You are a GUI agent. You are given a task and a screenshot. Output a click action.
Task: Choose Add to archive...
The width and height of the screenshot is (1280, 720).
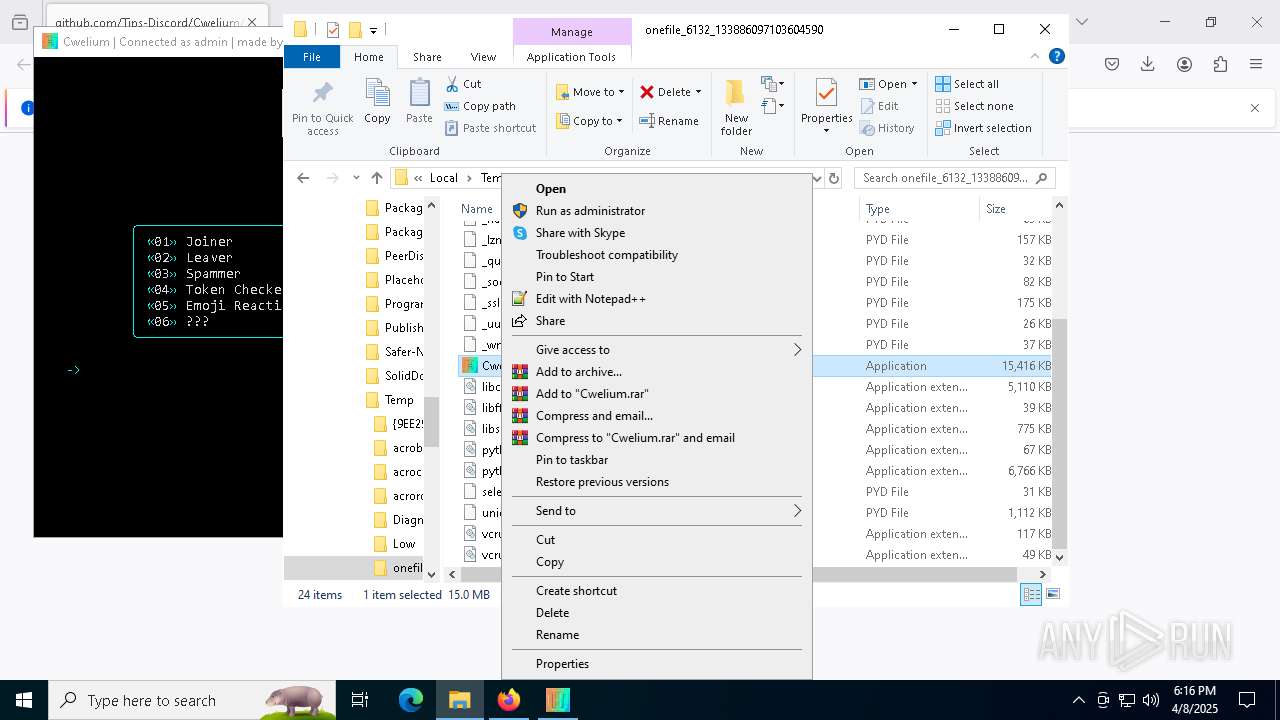[x=656, y=372]
